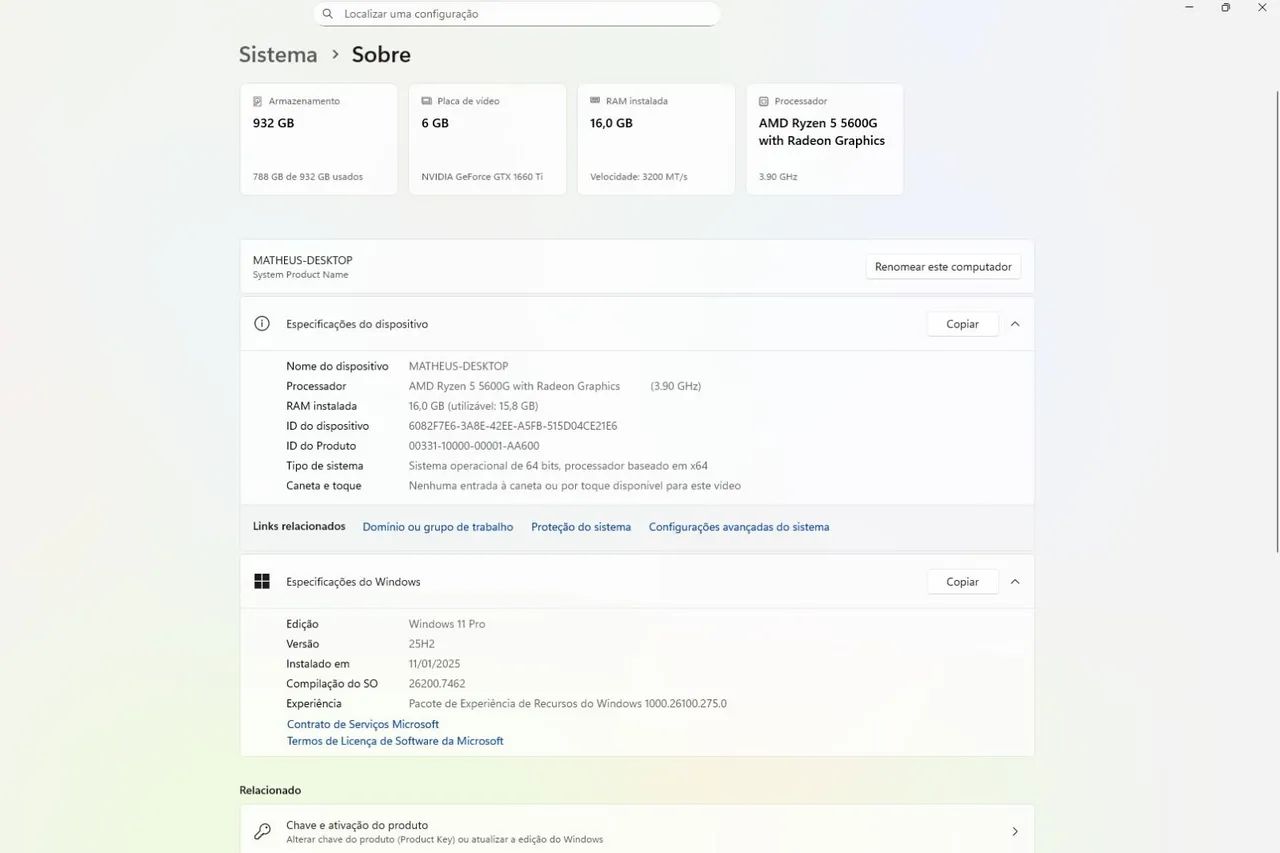Click the device specifications info icon
The width and height of the screenshot is (1280, 853).
(x=262, y=324)
